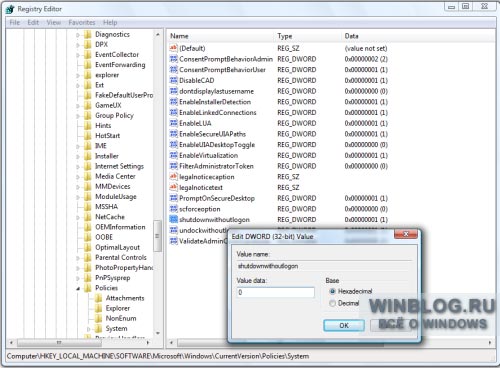
Task: Expand the Internet Settings tree node
Action: pyautogui.click(x=78, y=166)
